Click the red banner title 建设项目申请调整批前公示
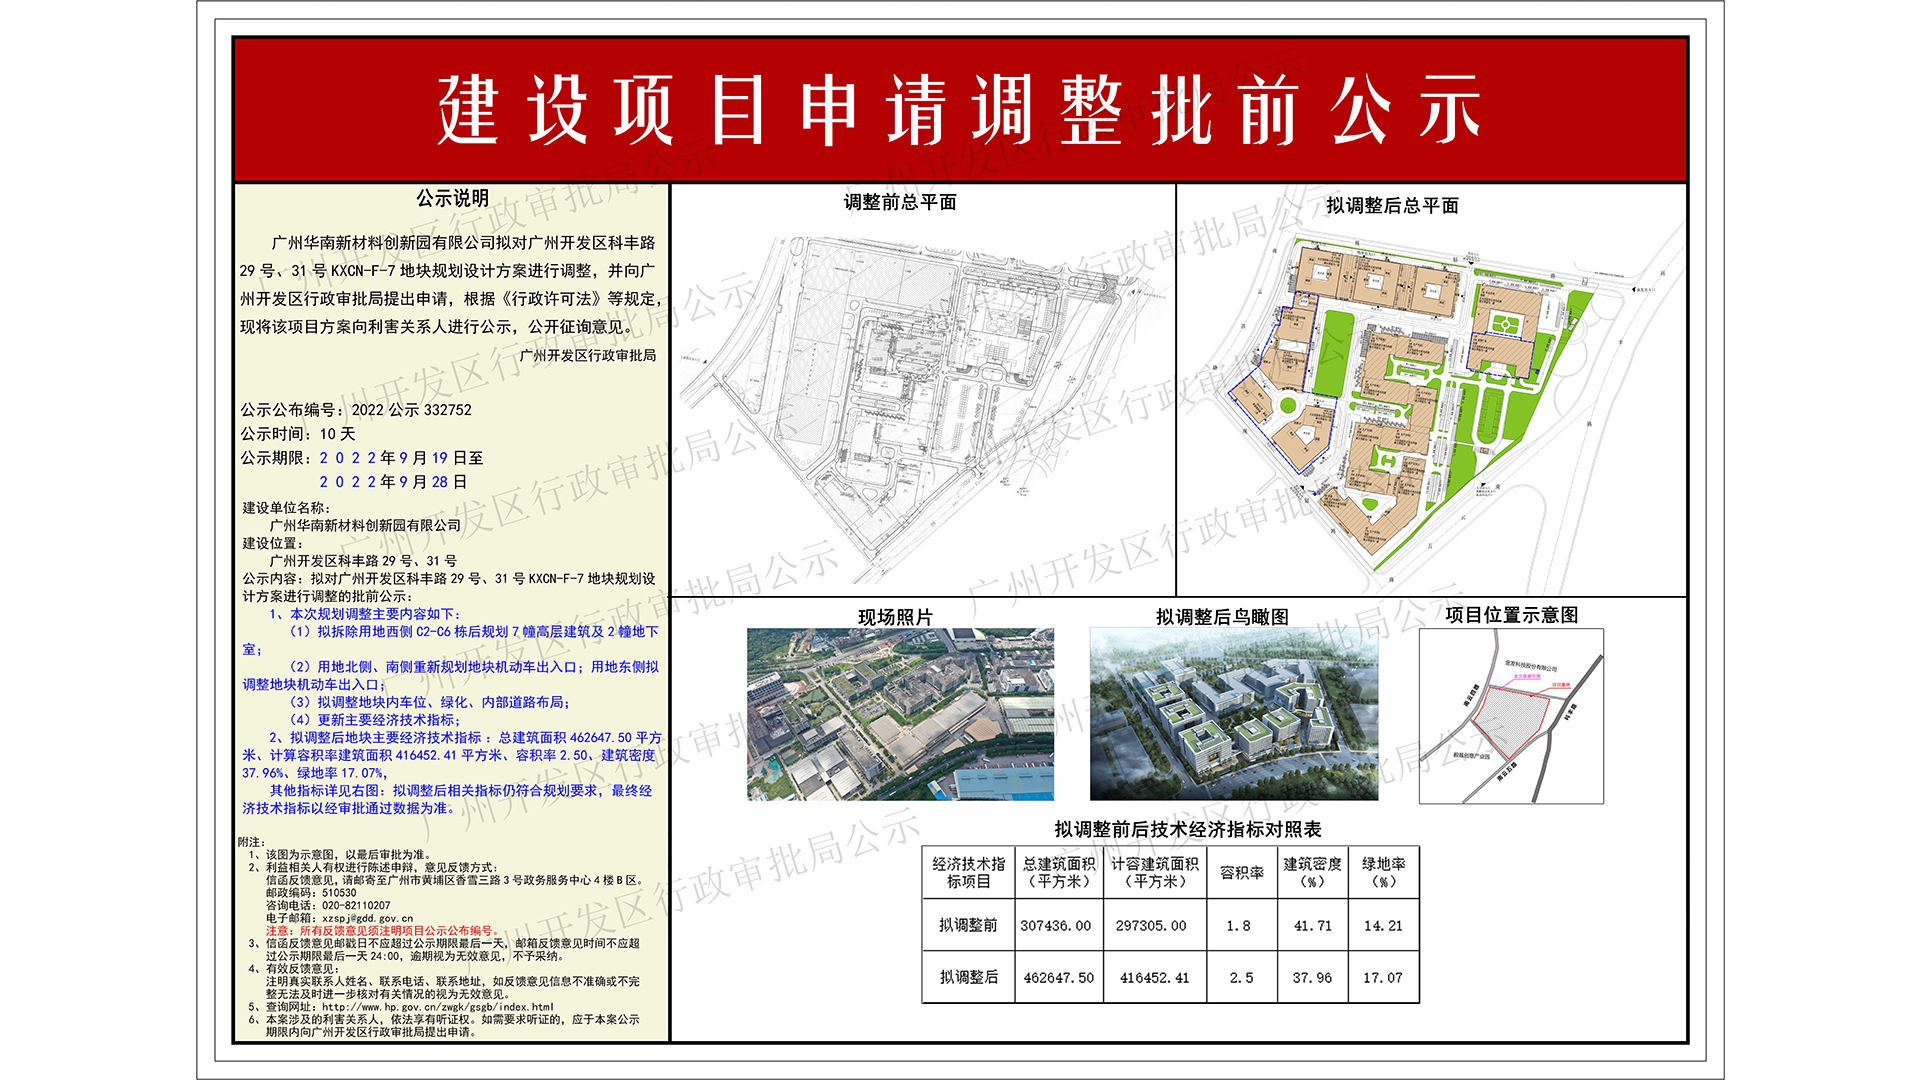 click(x=960, y=105)
